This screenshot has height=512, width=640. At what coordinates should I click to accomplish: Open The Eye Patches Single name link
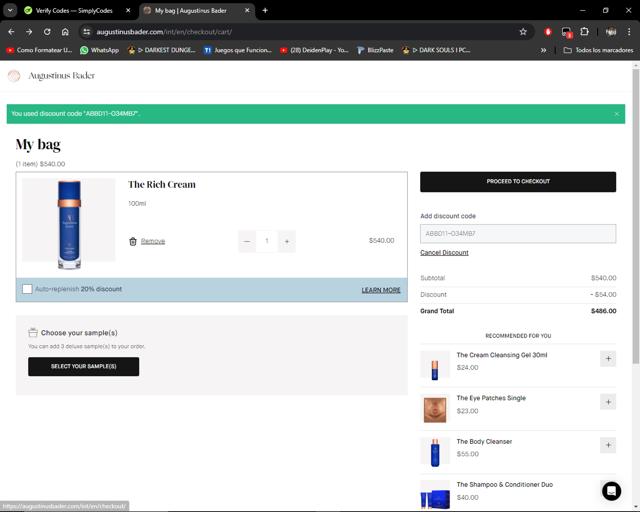tap(491, 398)
